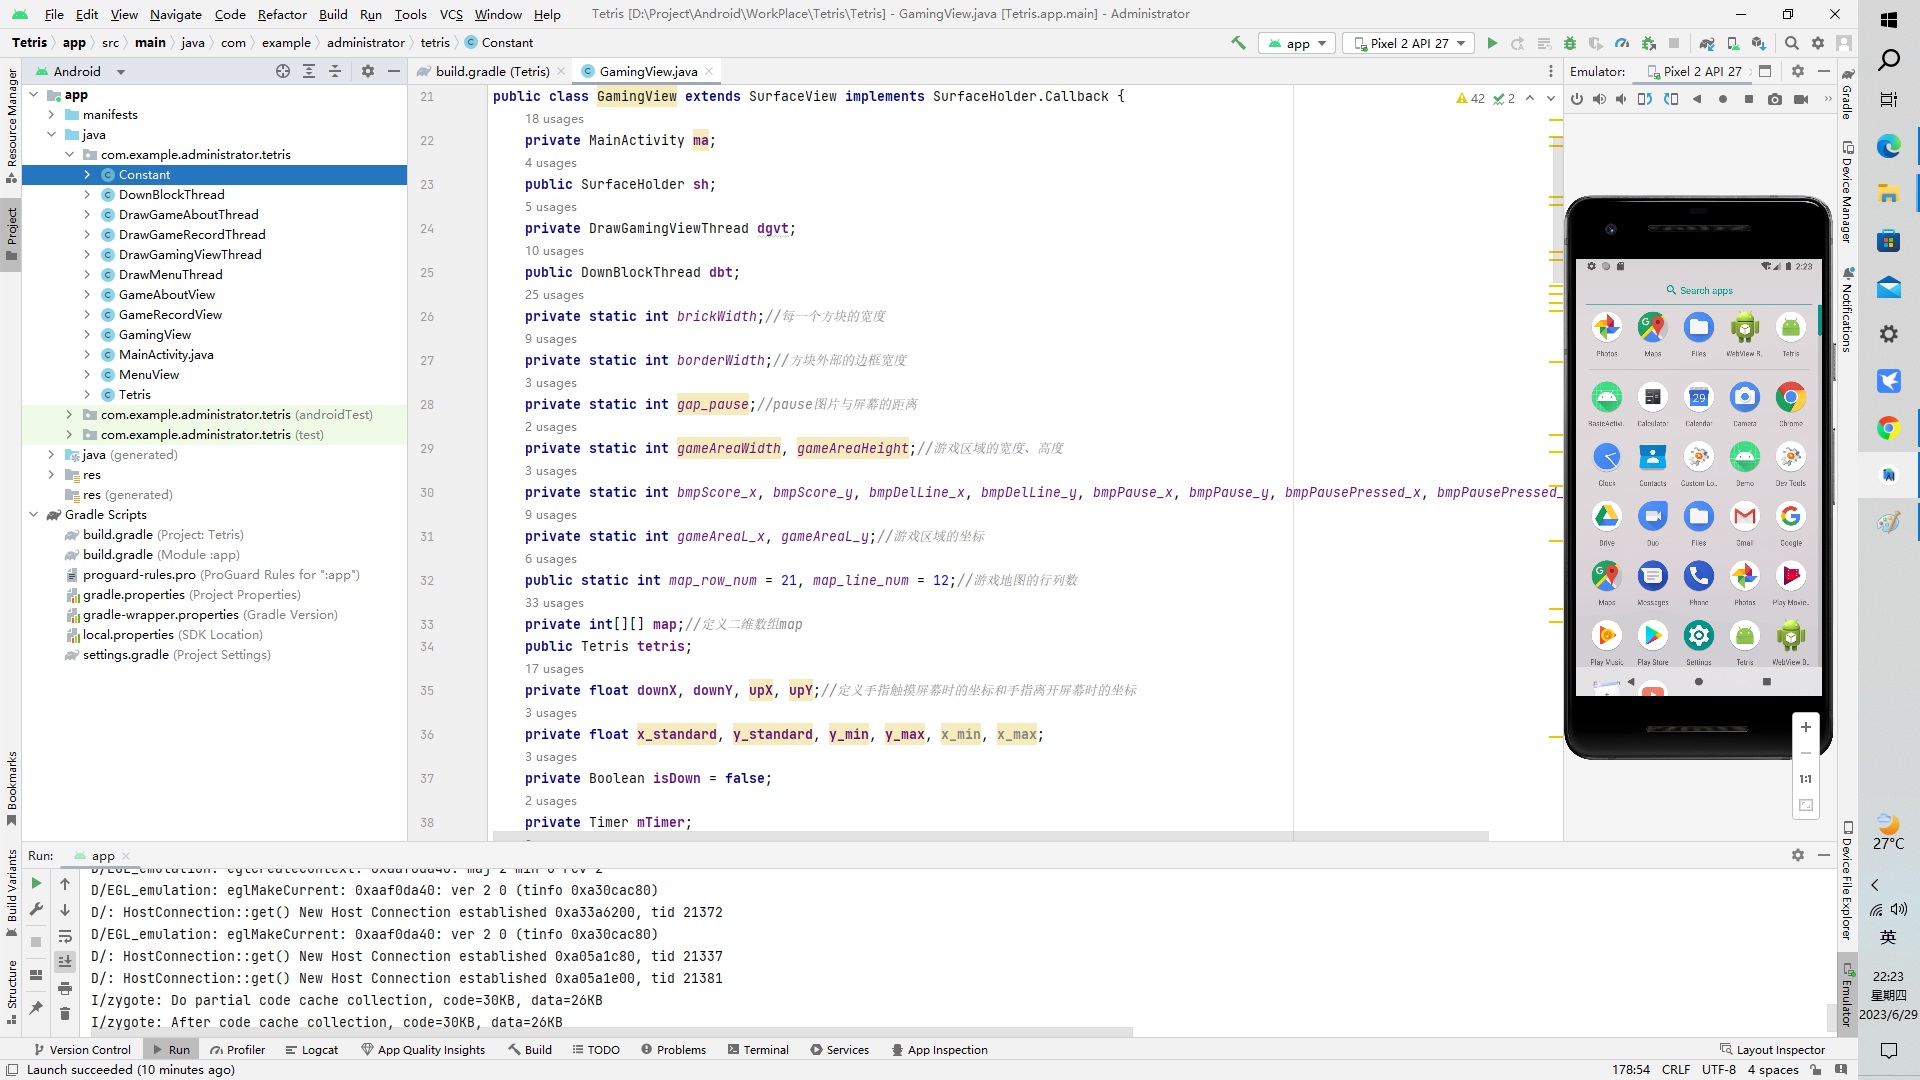Tap emulator Overview square button

(1749, 99)
